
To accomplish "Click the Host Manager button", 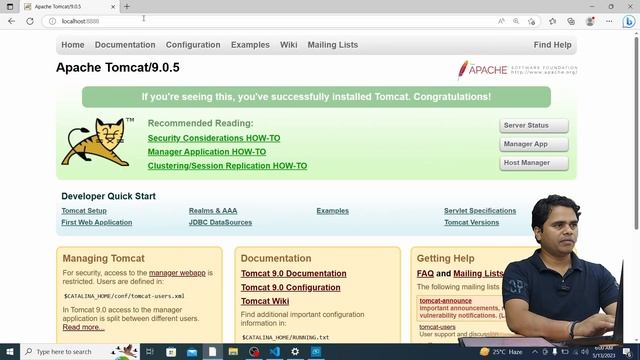I will coord(534,163).
